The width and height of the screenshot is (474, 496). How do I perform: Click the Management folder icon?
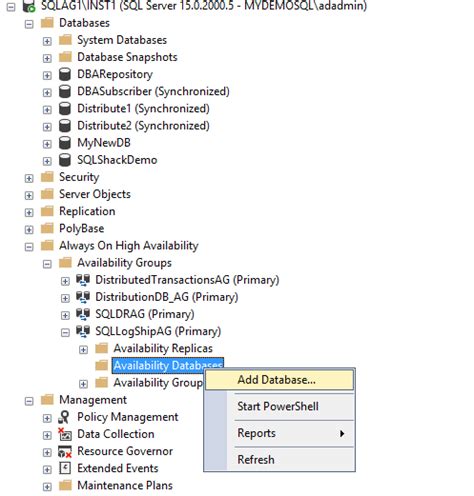click(x=47, y=399)
